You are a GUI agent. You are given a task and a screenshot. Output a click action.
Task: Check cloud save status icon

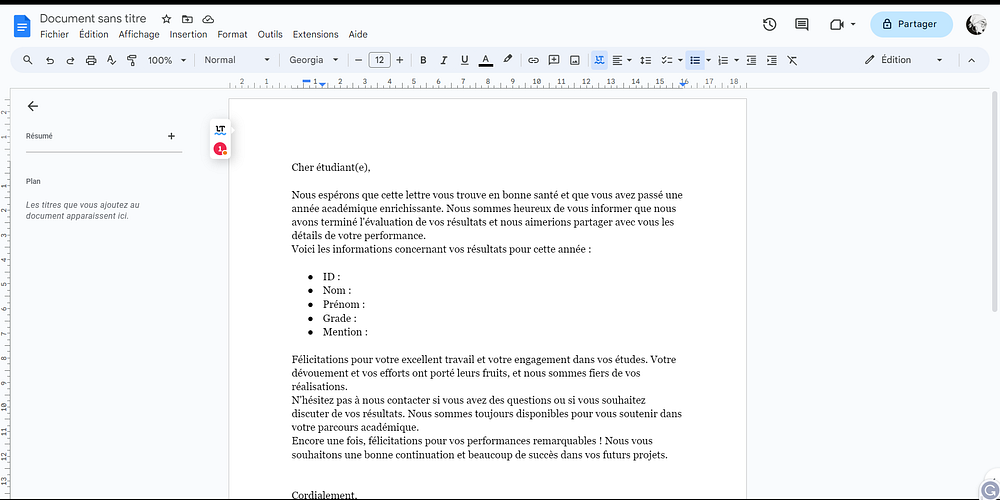pyautogui.click(x=208, y=19)
